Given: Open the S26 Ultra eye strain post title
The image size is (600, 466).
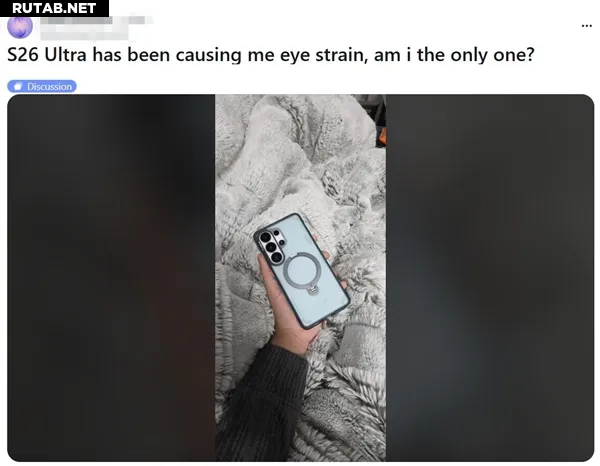Looking at the screenshot, I should click(271, 55).
